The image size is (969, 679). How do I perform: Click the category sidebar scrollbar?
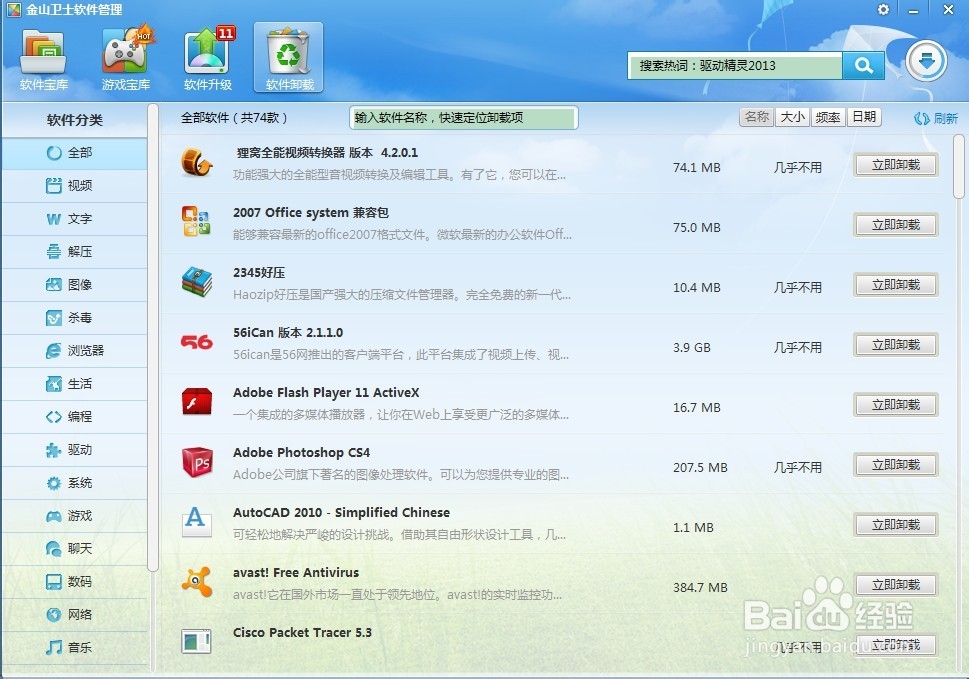point(153,337)
